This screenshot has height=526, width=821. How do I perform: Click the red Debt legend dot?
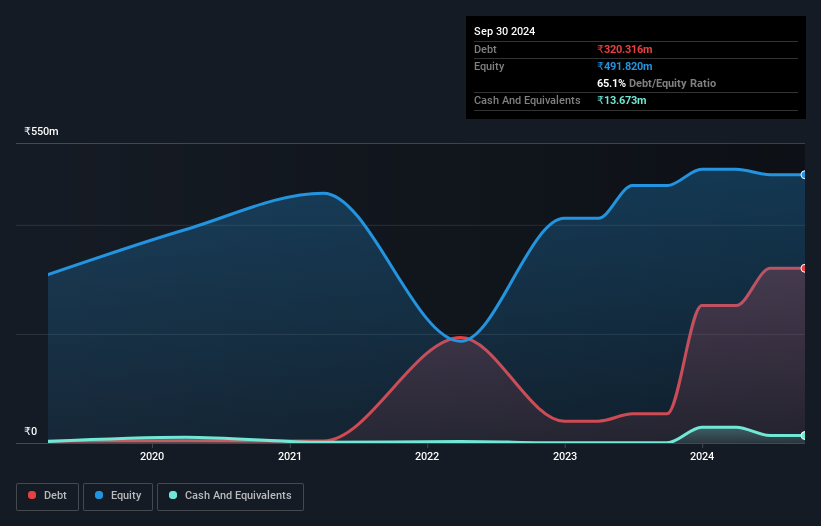(x=32, y=495)
